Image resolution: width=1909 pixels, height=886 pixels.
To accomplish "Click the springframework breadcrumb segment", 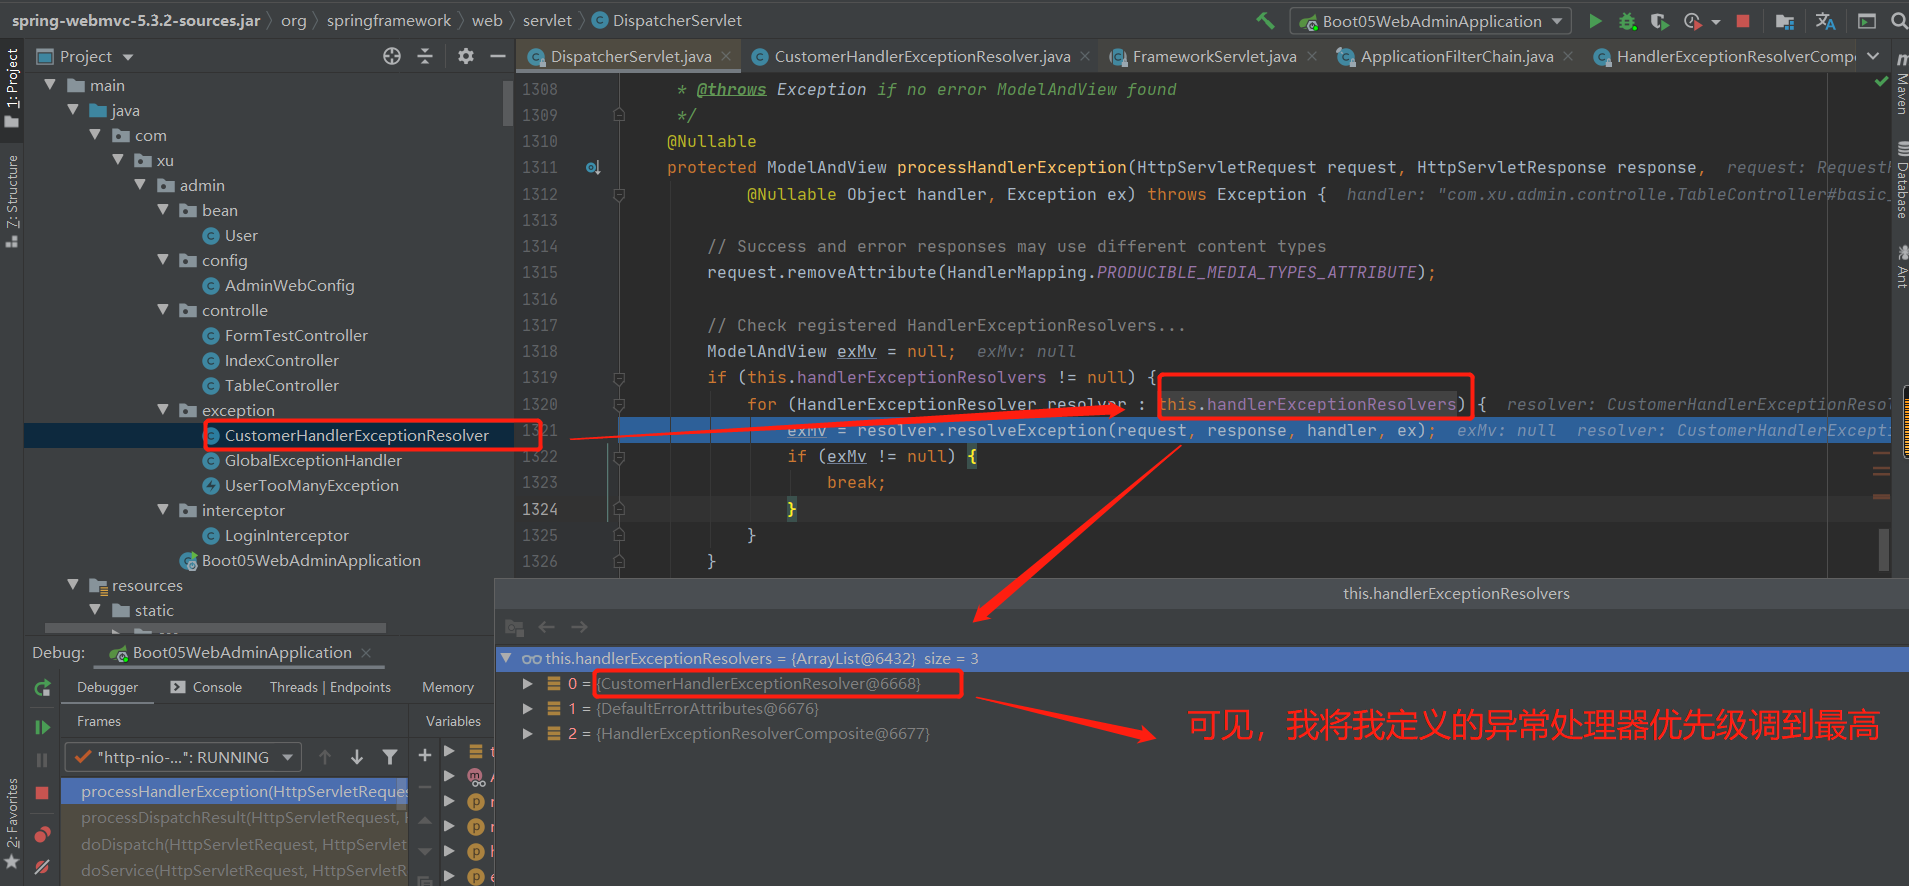I will pos(389,20).
